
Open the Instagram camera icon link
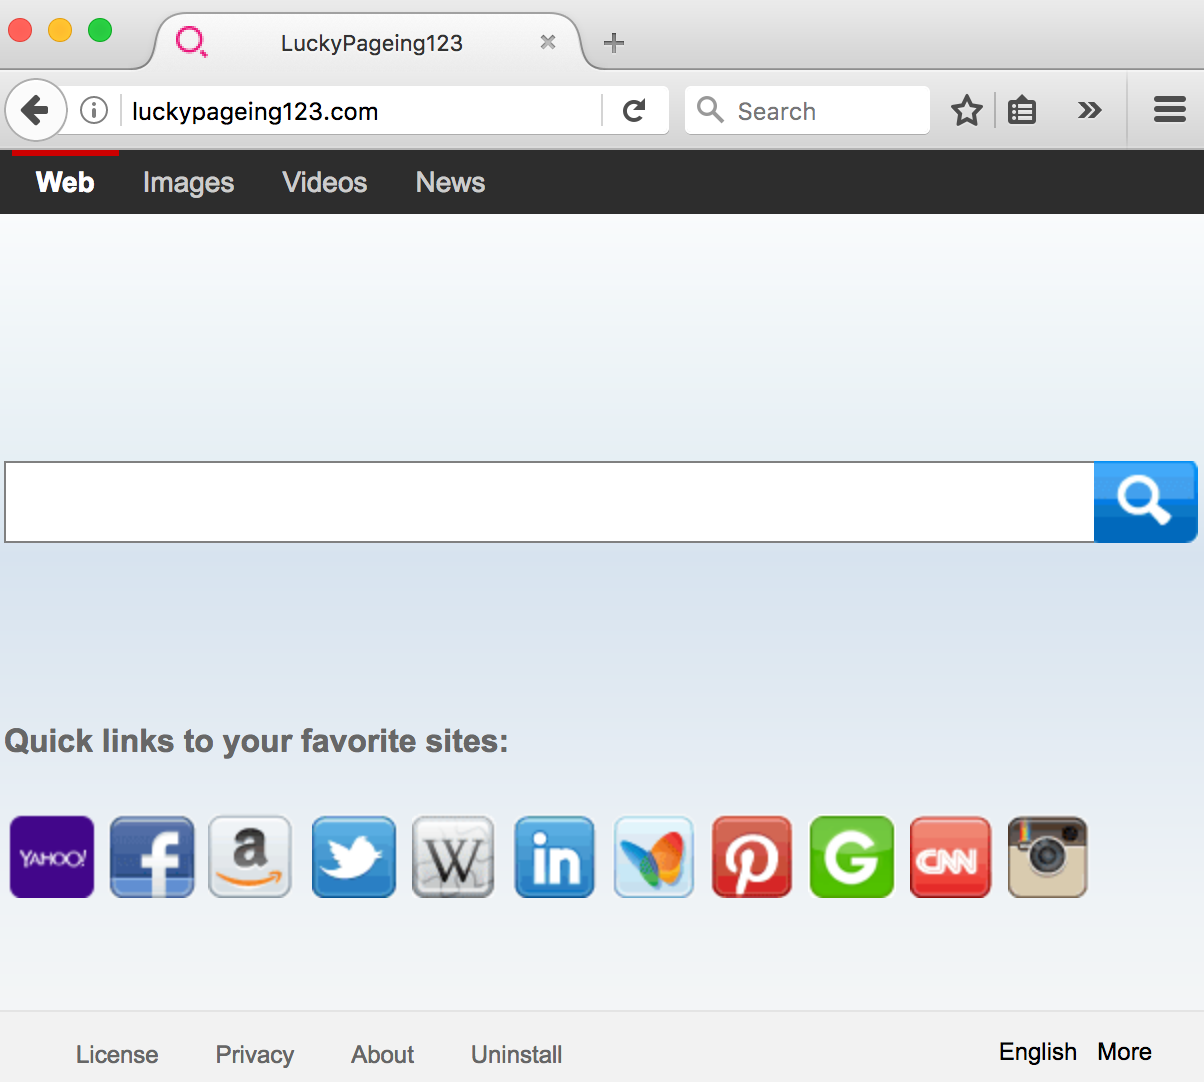pos(1047,857)
